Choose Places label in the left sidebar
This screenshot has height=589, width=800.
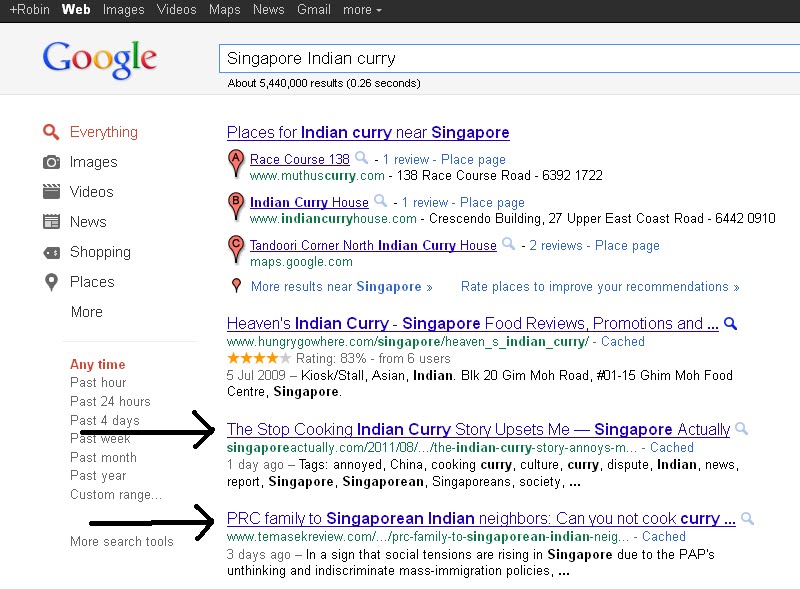click(x=92, y=282)
